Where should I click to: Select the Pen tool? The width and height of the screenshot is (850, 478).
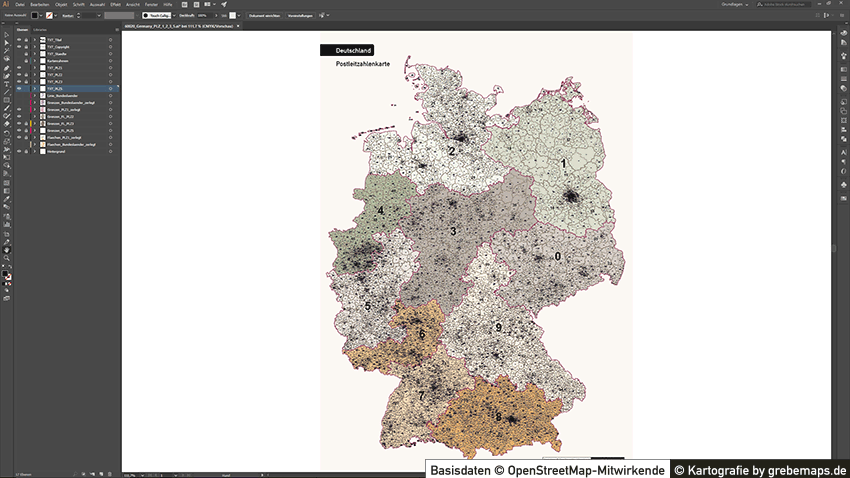pos(6,68)
